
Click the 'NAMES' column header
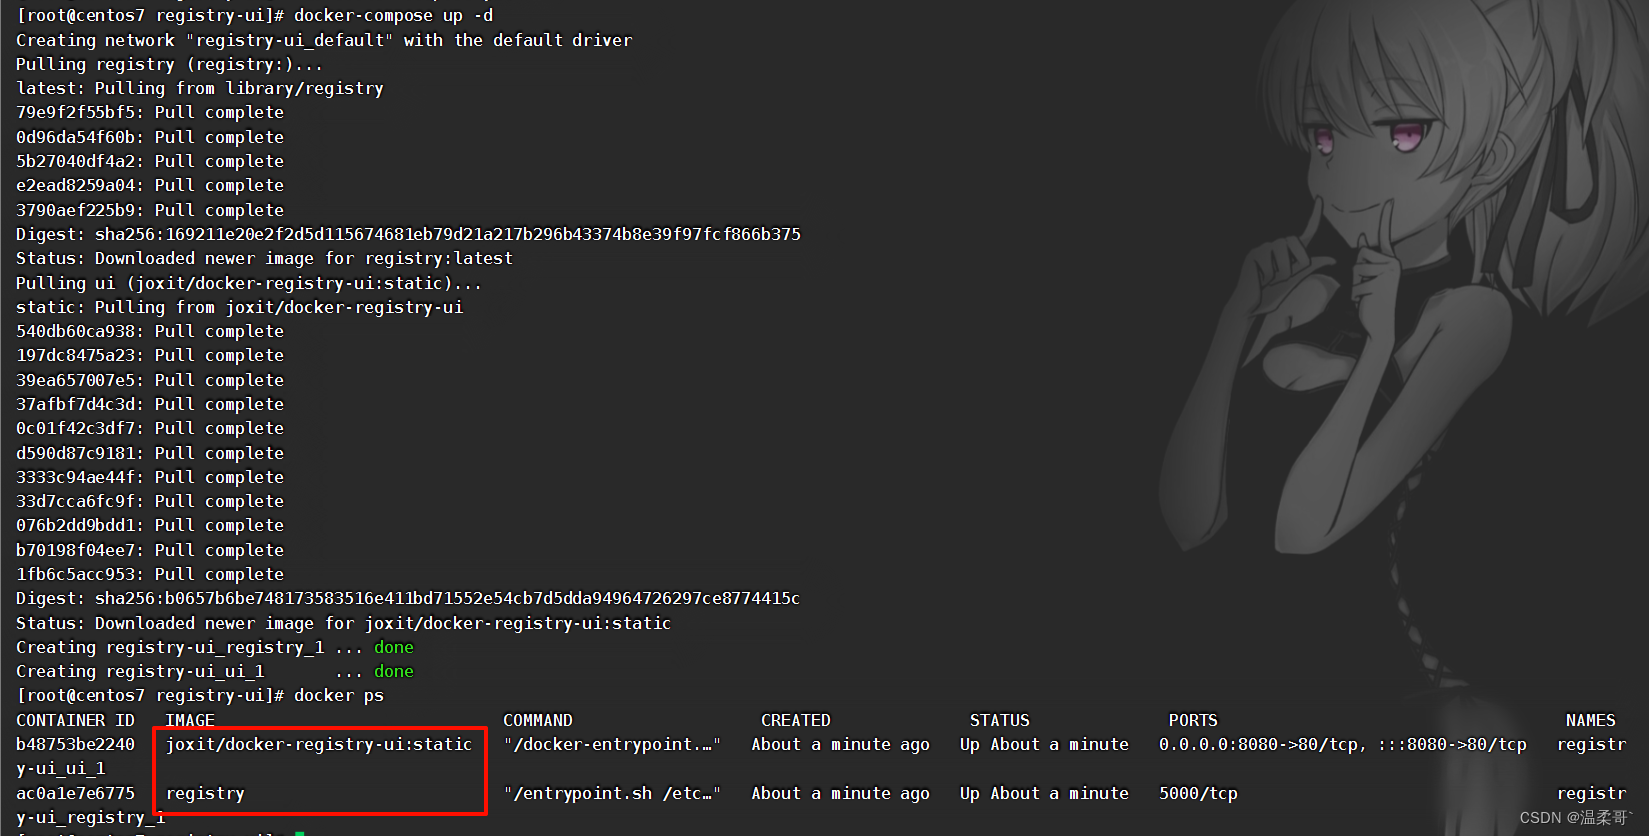click(x=1590, y=720)
